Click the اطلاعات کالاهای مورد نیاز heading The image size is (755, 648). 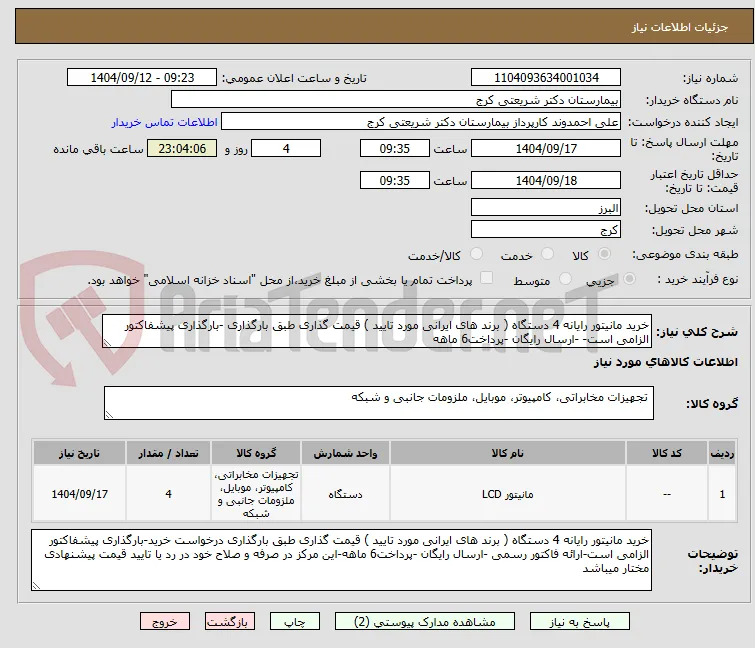click(x=665, y=362)
